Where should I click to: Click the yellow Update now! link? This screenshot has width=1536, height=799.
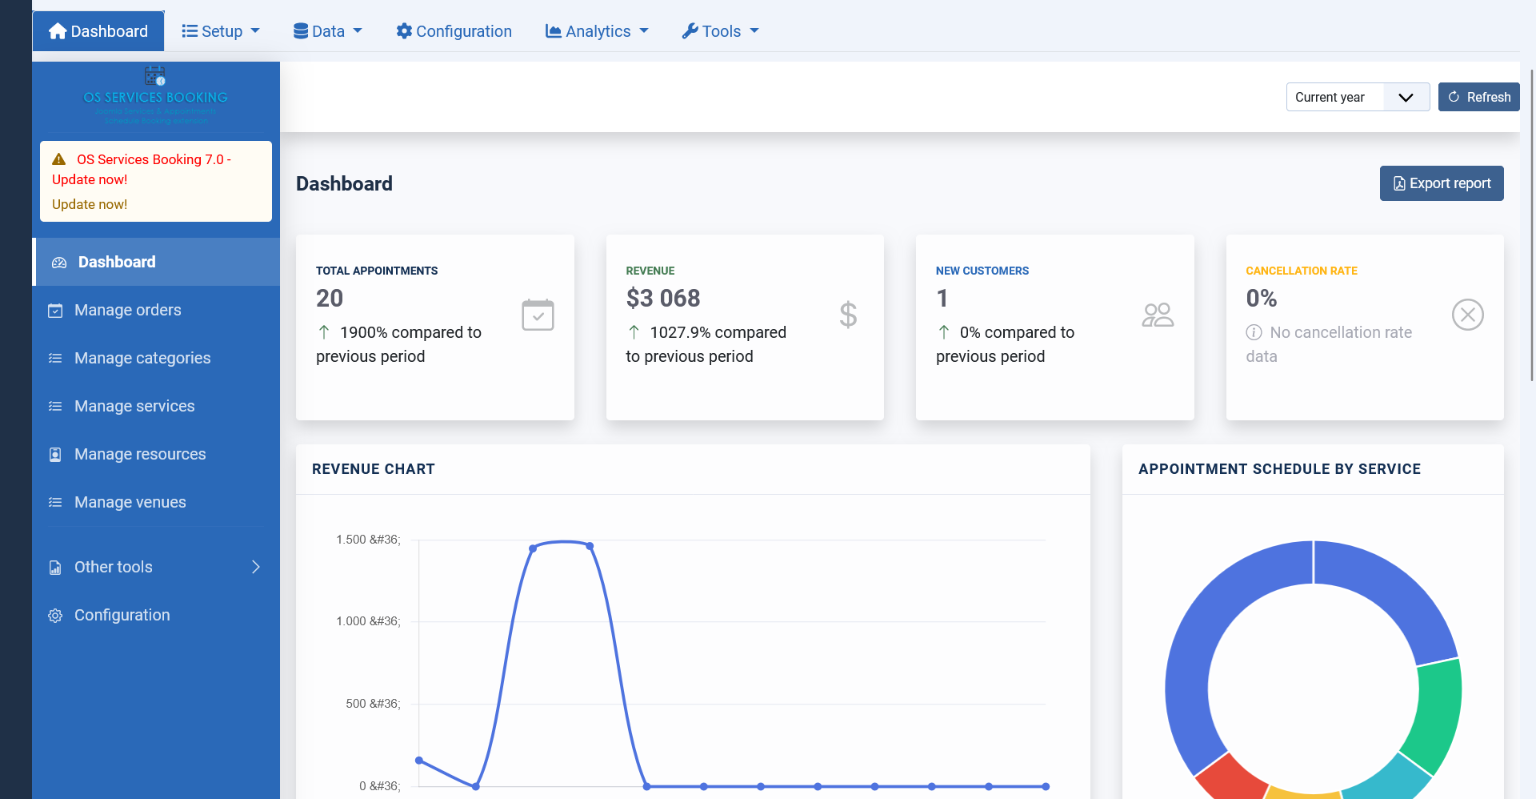(90, 204)
